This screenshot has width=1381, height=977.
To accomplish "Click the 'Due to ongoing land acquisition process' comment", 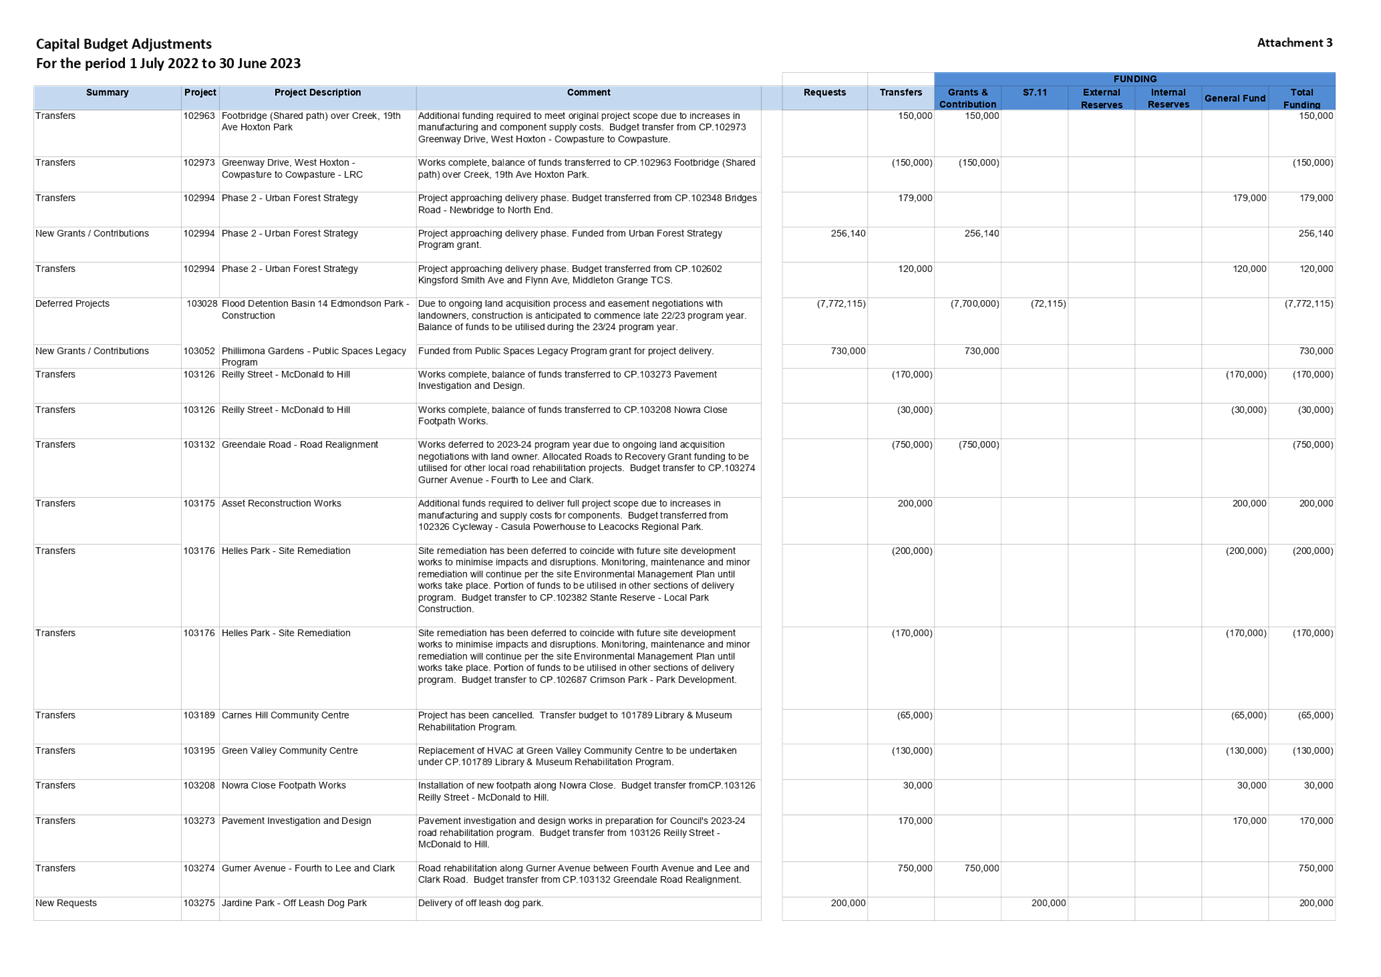I will [x=584, y=316].
